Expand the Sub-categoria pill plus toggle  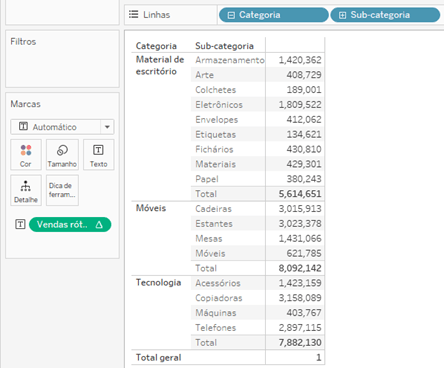tap(343, 15)
